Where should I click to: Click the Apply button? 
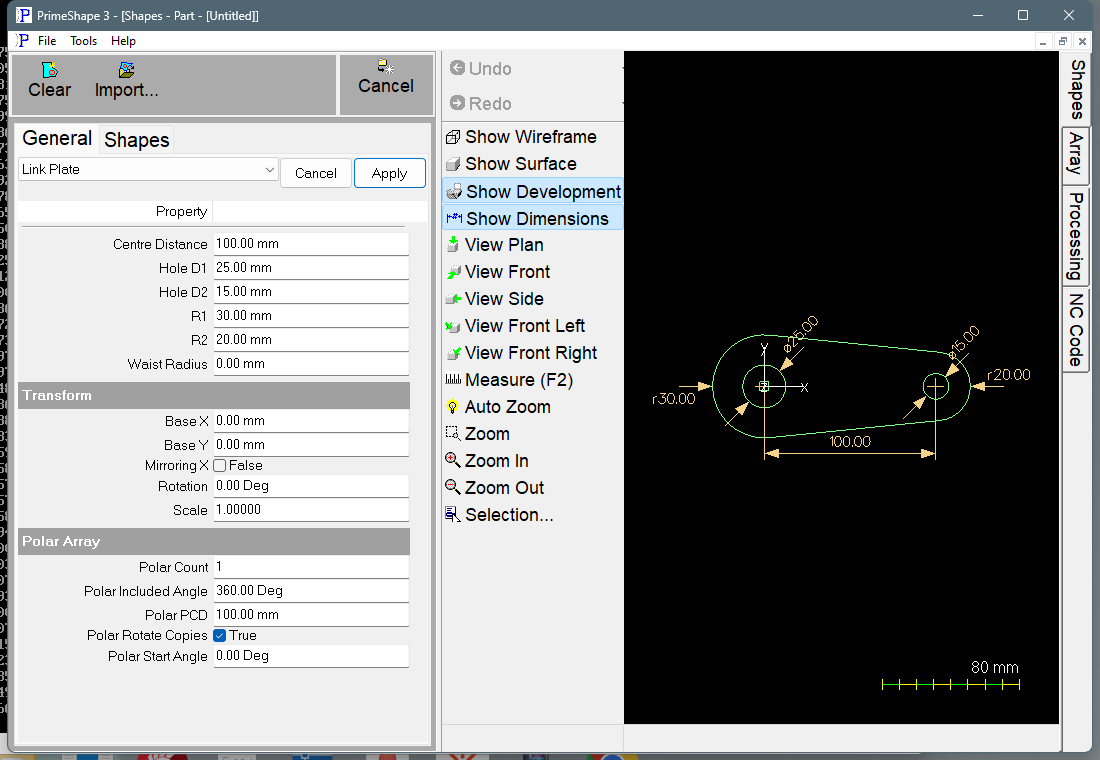coord(389,173)
